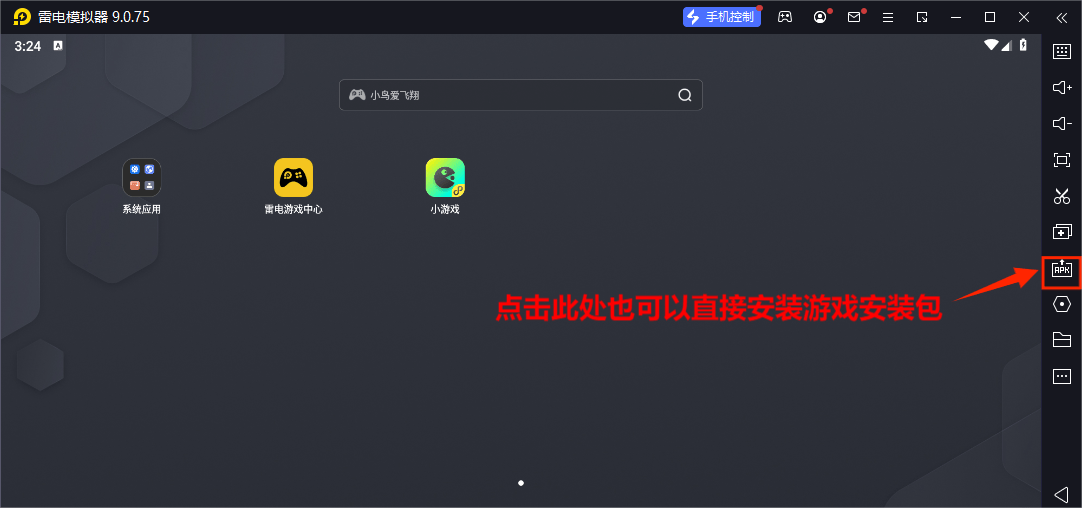
Task: Open the 系统应用 folder
Action: [x=141, y=178]
